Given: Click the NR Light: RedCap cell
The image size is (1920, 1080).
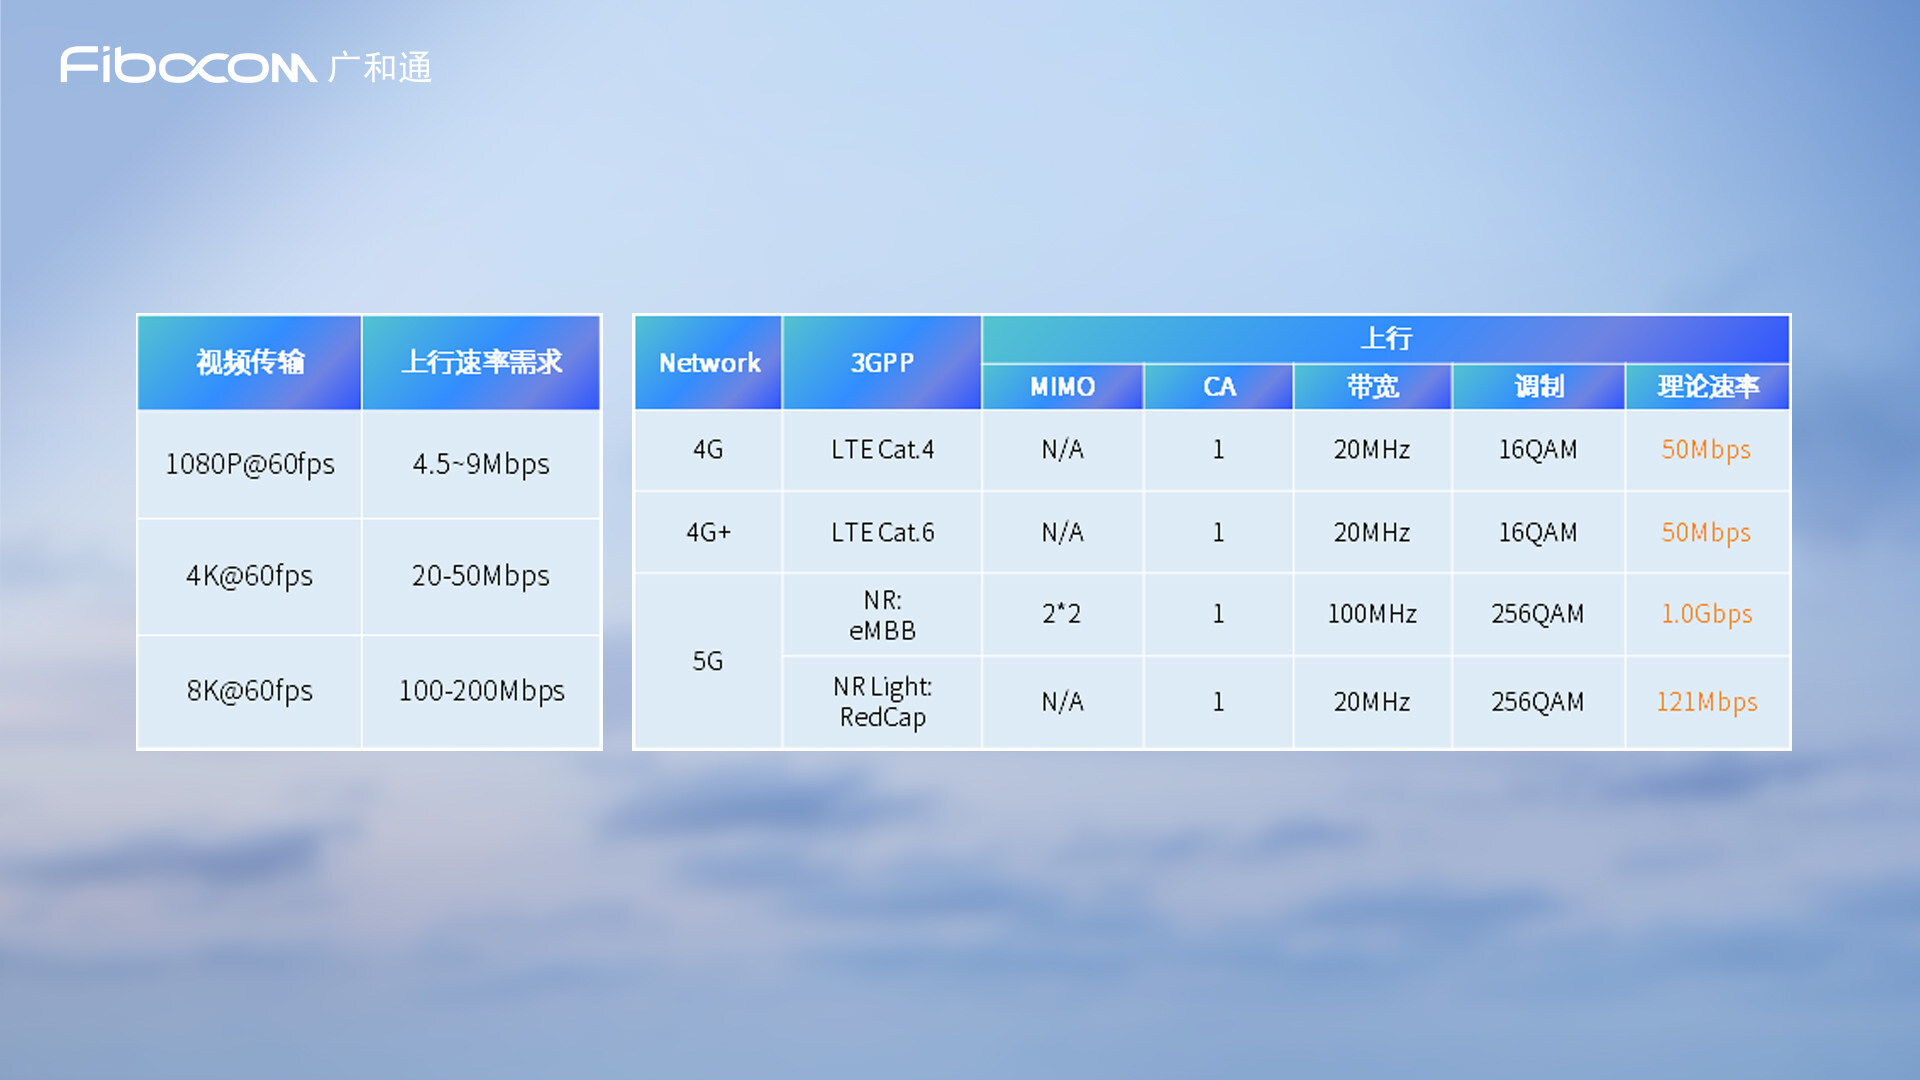Looking at the screenshot, I should [882, 702].
